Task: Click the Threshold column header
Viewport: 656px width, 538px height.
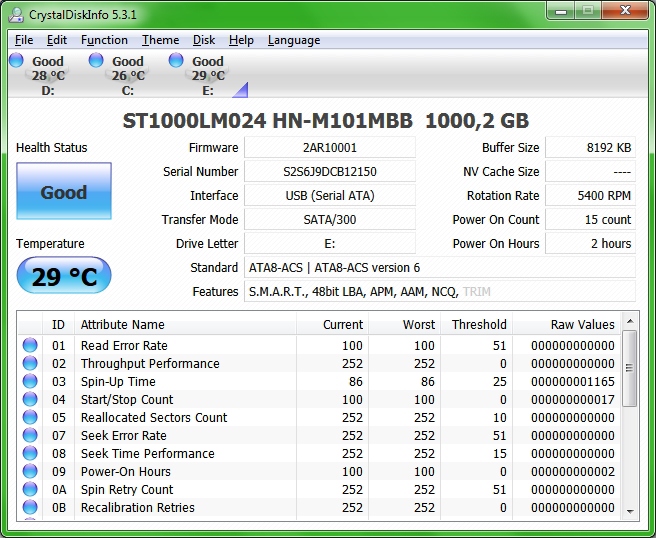Action: [477, 324]
